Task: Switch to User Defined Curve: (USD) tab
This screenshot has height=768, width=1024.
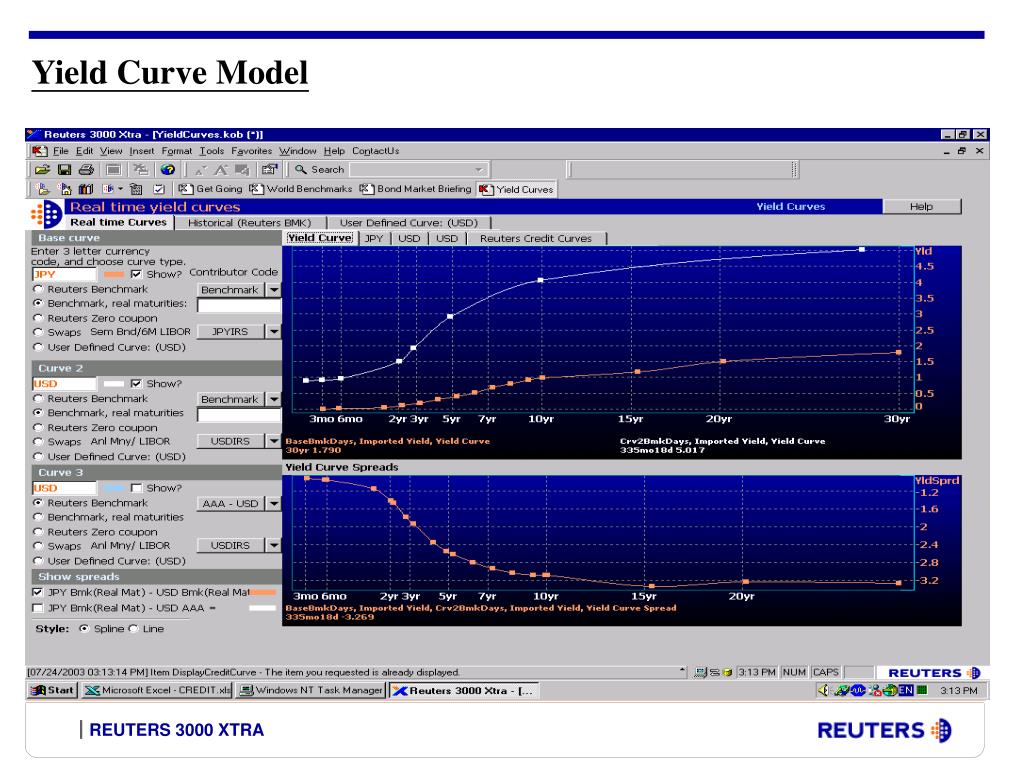Action: [x=409, y=223]
